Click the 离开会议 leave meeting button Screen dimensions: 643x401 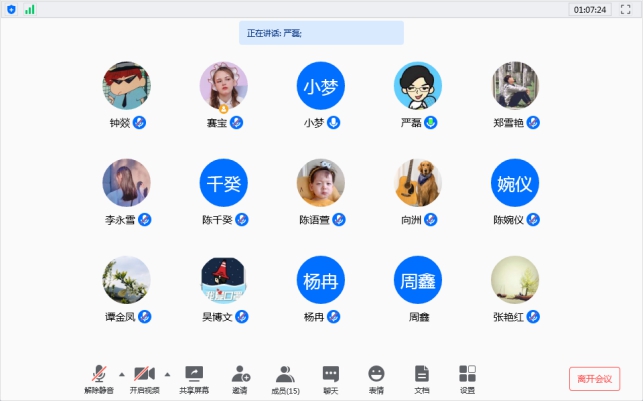(x=594, y=378)
